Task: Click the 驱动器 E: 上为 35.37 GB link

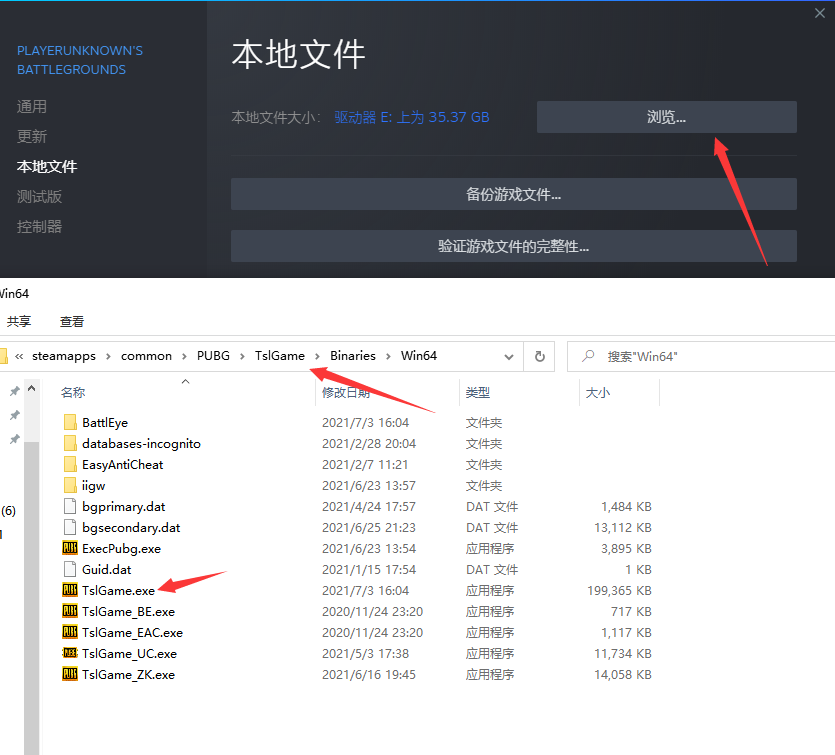Action: [x=412, y=117]
